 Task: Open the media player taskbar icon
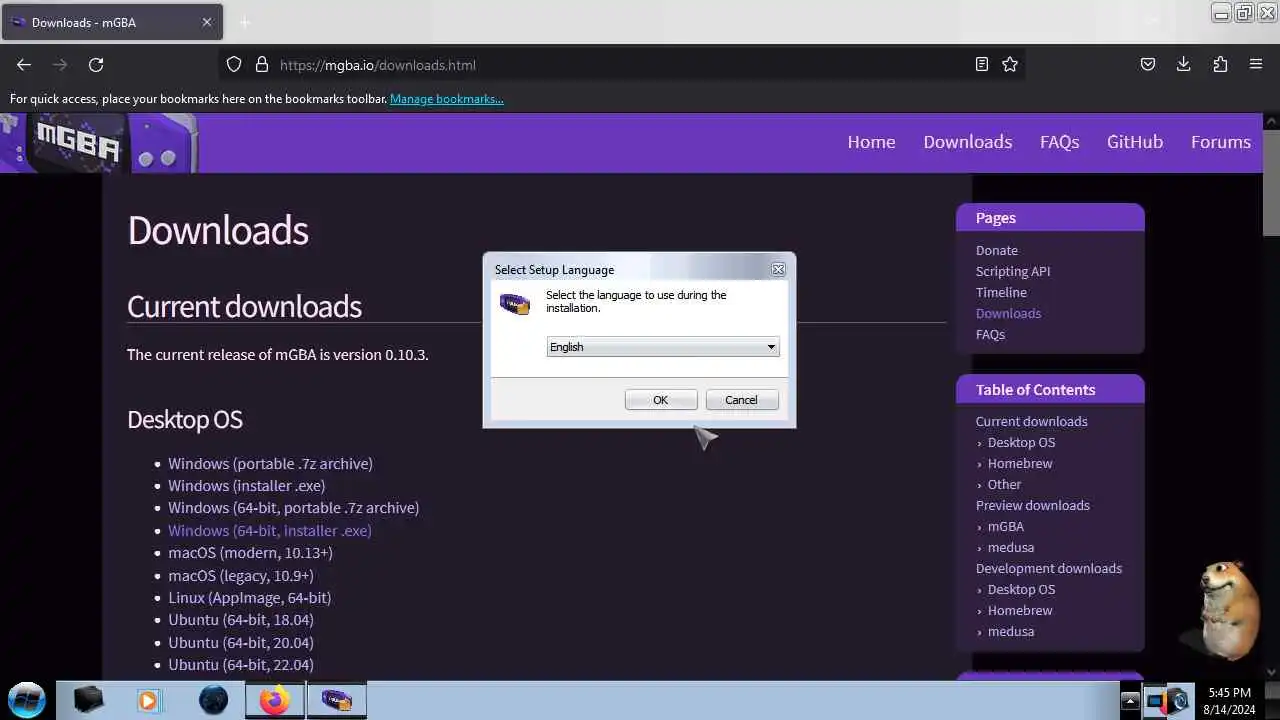click(148, 700)
